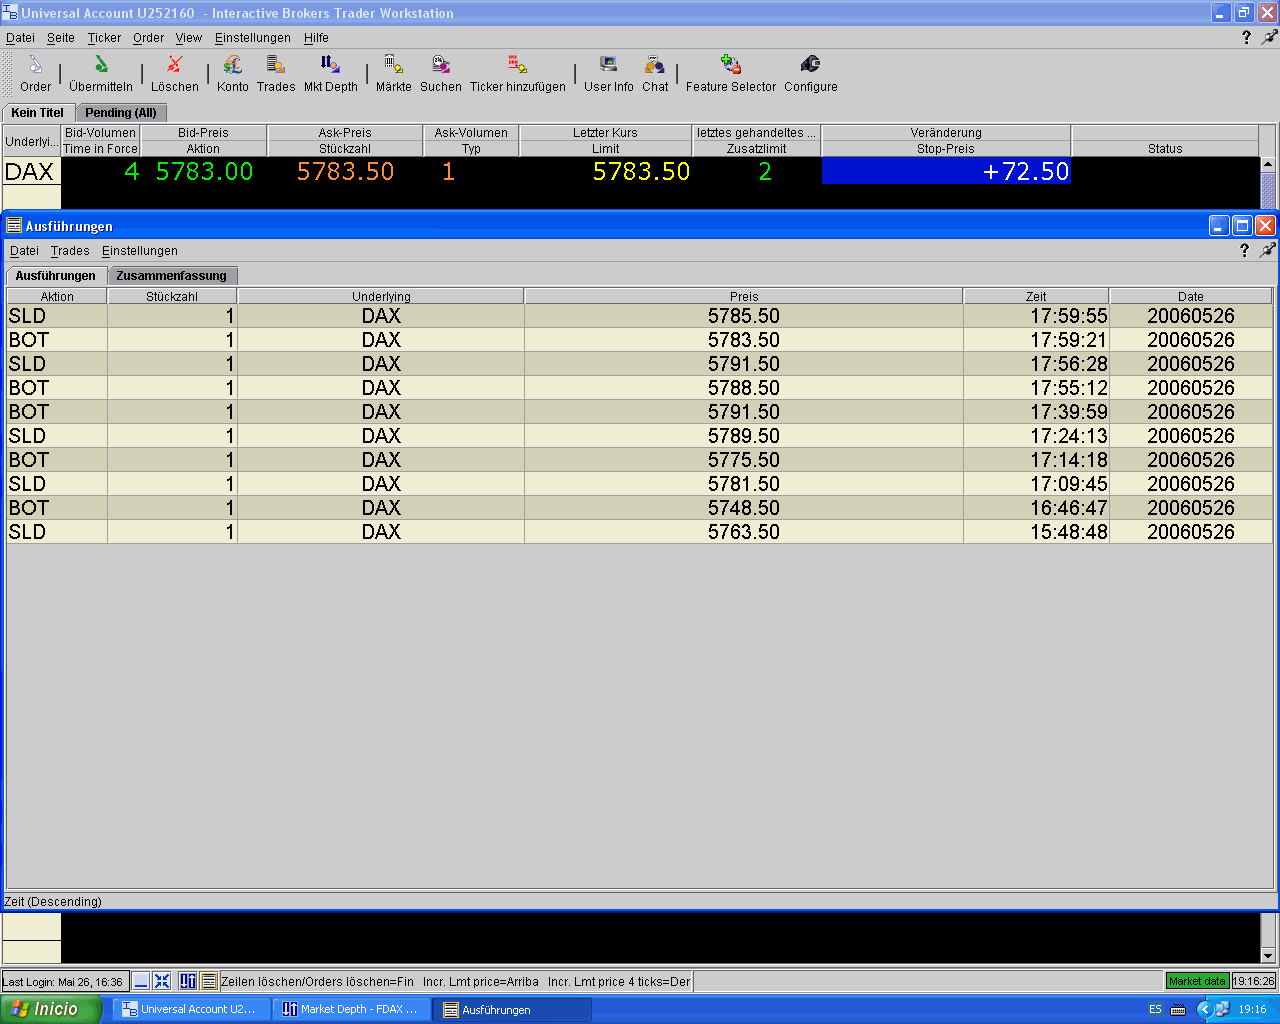This screenshot has height=1024, width=1280.
Task: Sort by Zeit column header
Action: [x=1036, y=296]
